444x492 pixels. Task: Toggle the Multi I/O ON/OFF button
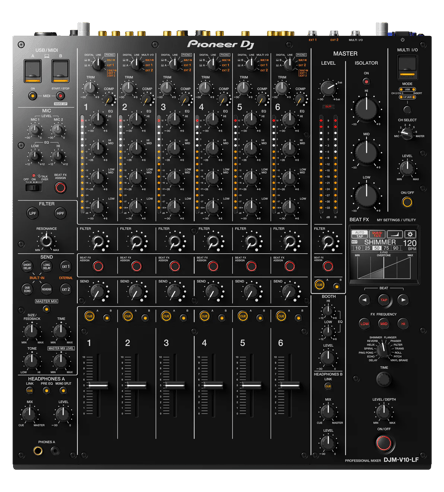click(407, 202)
